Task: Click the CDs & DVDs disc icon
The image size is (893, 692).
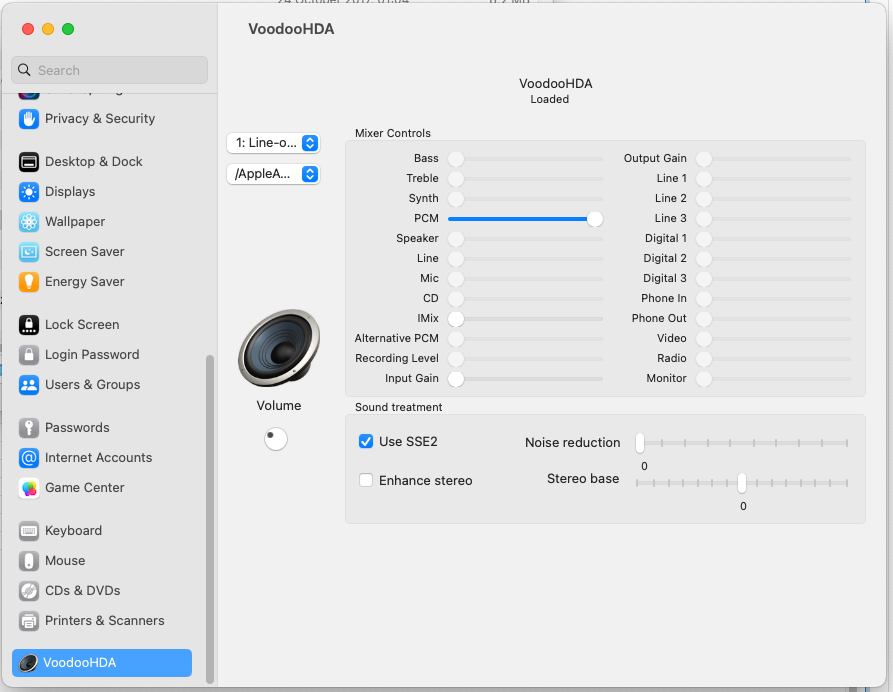Action: [x=28, y=591]
